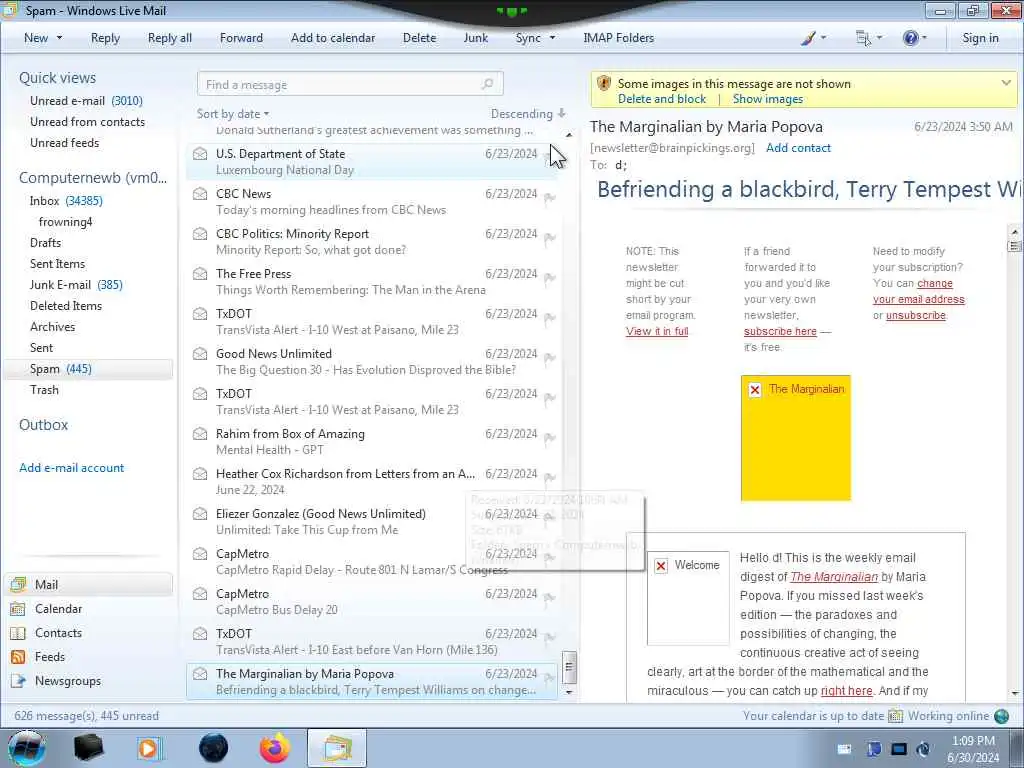Image resolution: width=1024 pixels, height=768 pixels.
Task: Open the blue help question-mark icon
Action: pyautogui.click(x=910, y=39)
